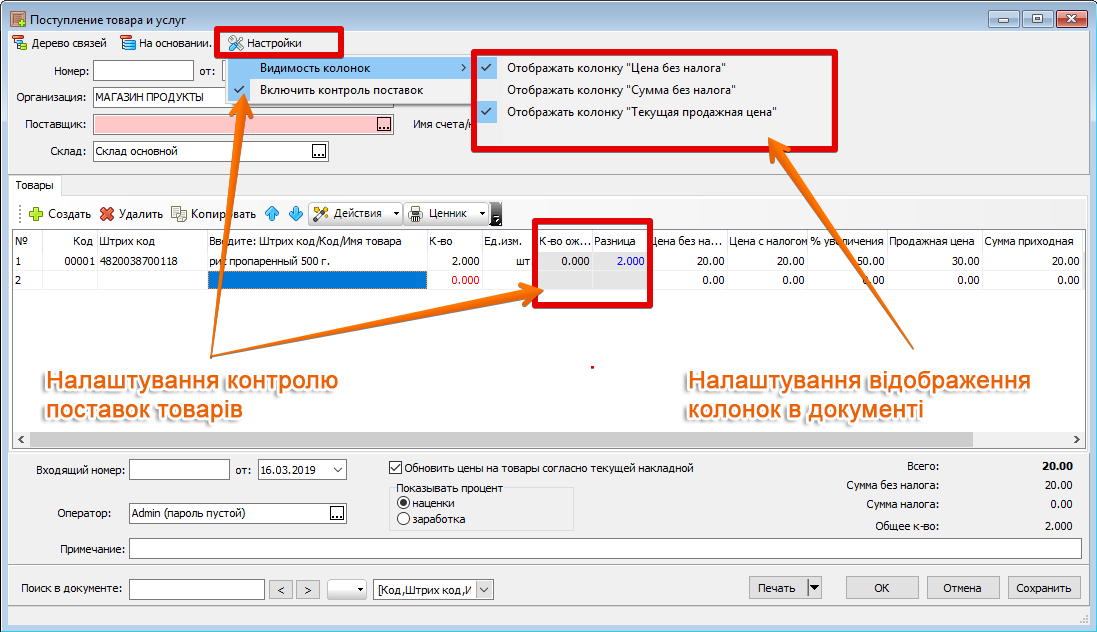Image resolution: width=1097 pixels, height=632 pixels.
Task: Select barcode cell 4820038700118
Action: pos(152,261)
